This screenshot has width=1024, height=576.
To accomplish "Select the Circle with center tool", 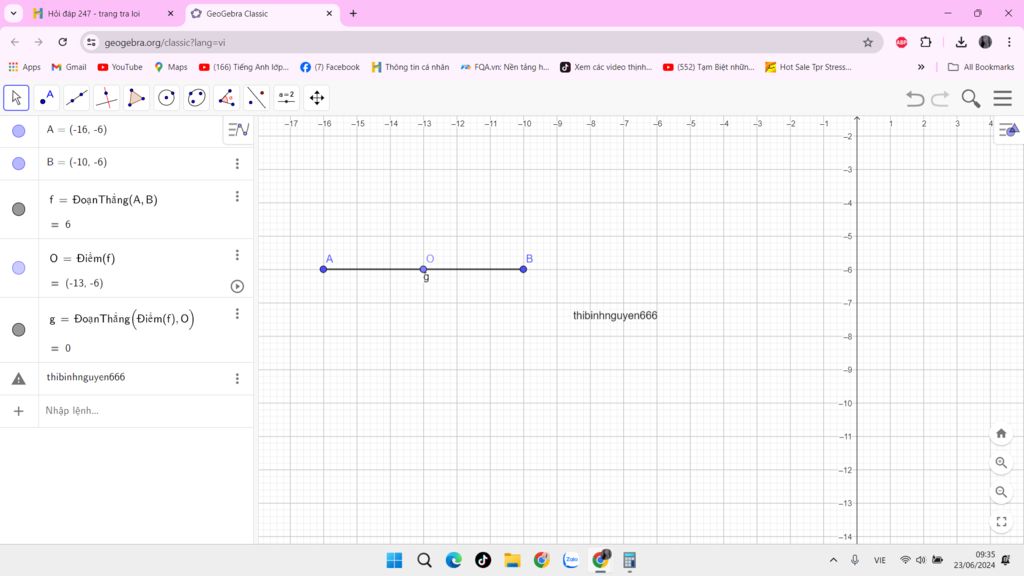I will (x=166, y=98).
